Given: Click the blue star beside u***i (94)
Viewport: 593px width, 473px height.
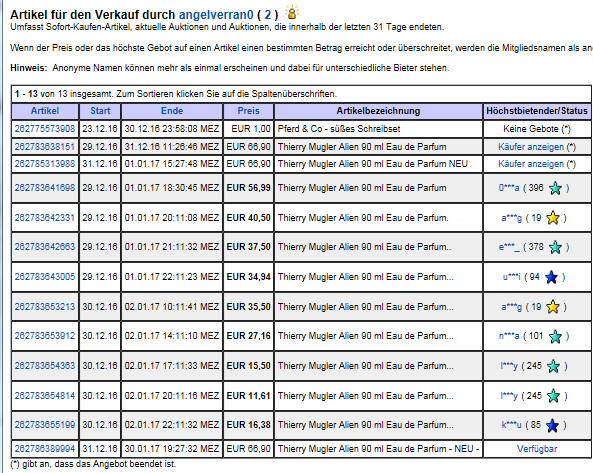Looking at the screenshot, I should pyautogui.click(x=551, y=277).
